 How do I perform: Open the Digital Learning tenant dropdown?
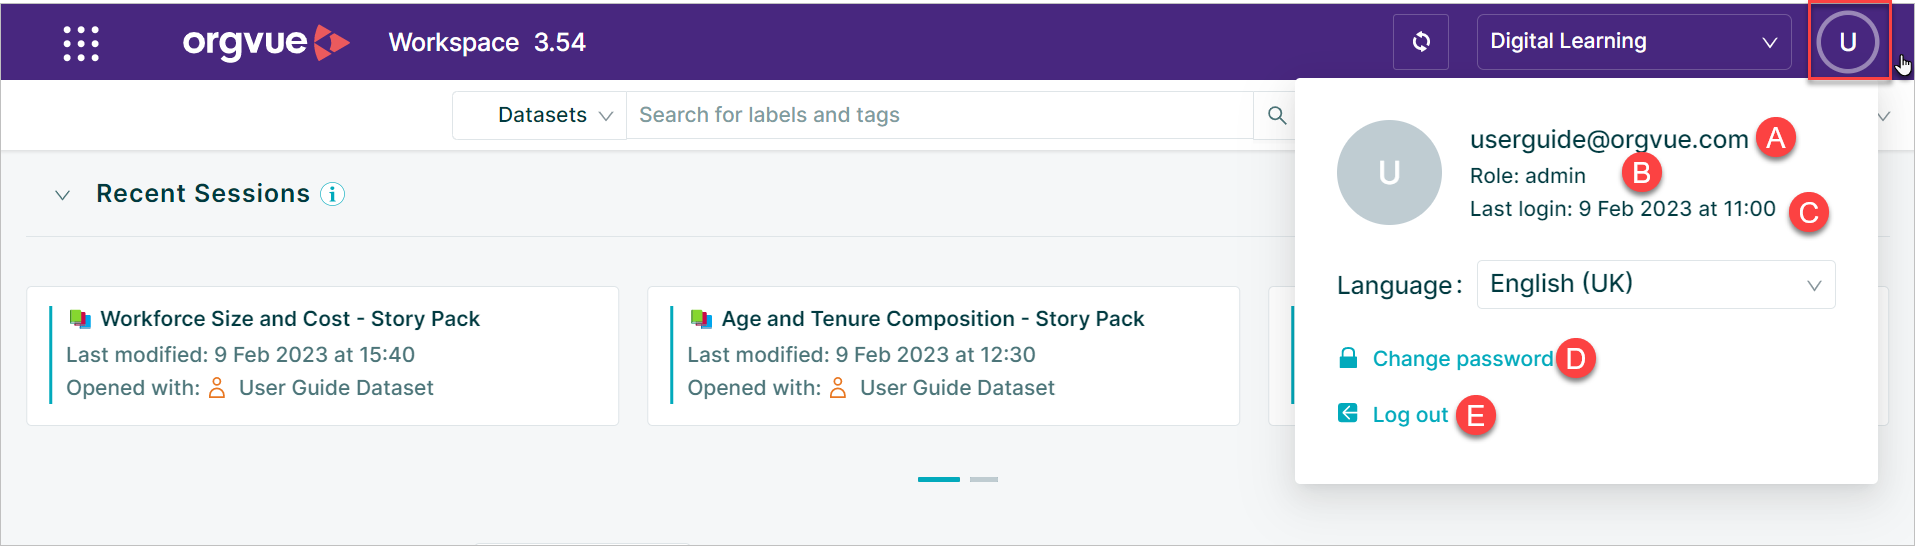coord(1633,42)
